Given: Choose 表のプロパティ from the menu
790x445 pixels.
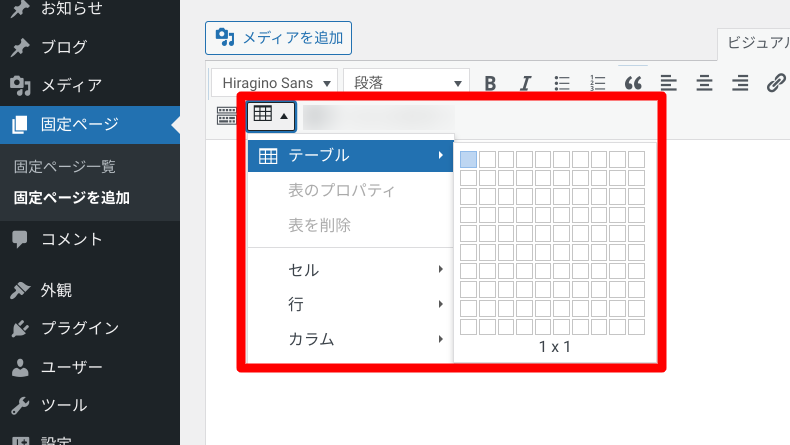Looking at the screenshot, I should click(x=342, y=190).
